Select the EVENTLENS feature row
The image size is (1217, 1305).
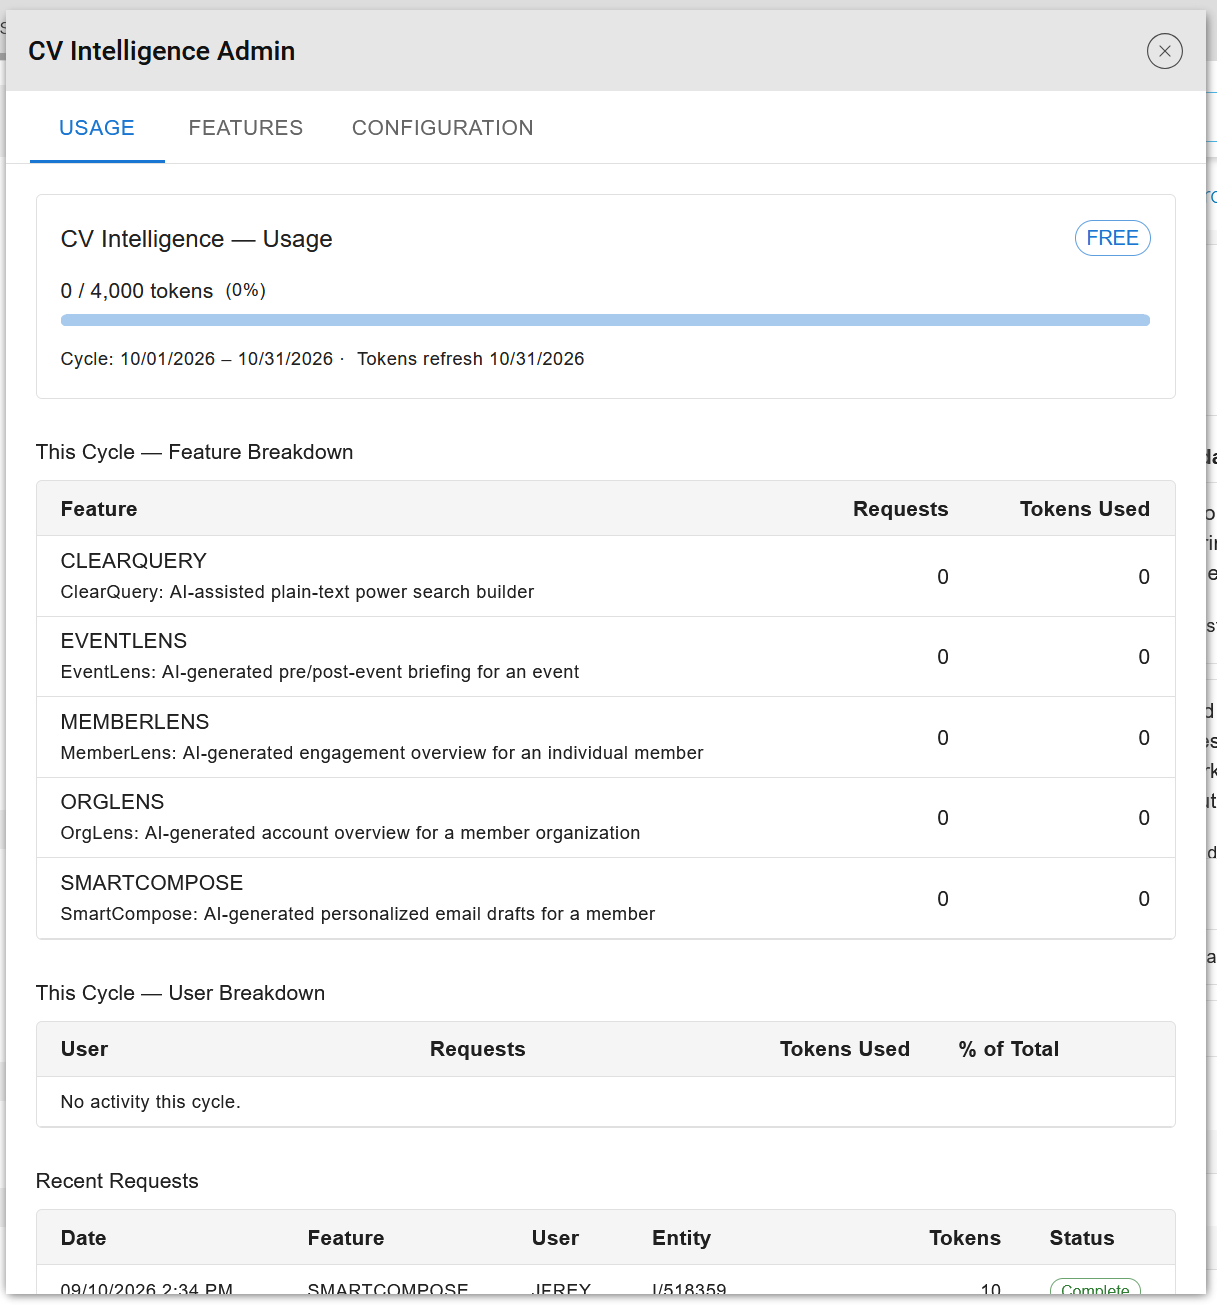[605, 657]
